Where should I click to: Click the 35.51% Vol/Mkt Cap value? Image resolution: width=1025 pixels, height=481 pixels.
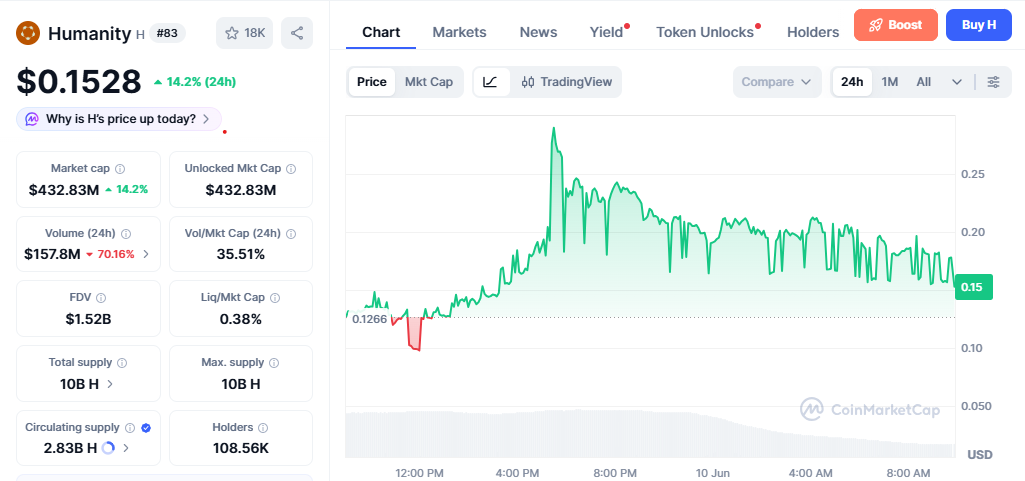pos(241,254)
